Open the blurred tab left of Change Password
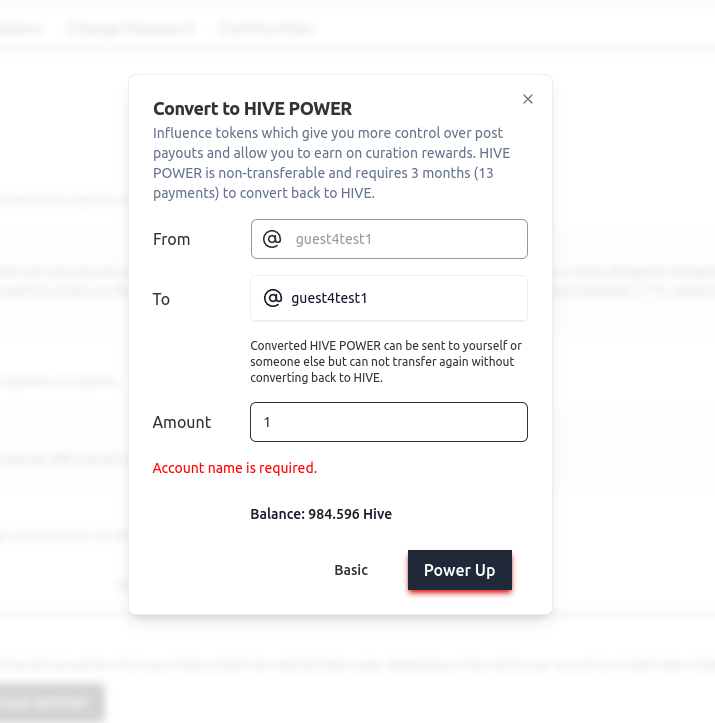 [x=20, y=28]
